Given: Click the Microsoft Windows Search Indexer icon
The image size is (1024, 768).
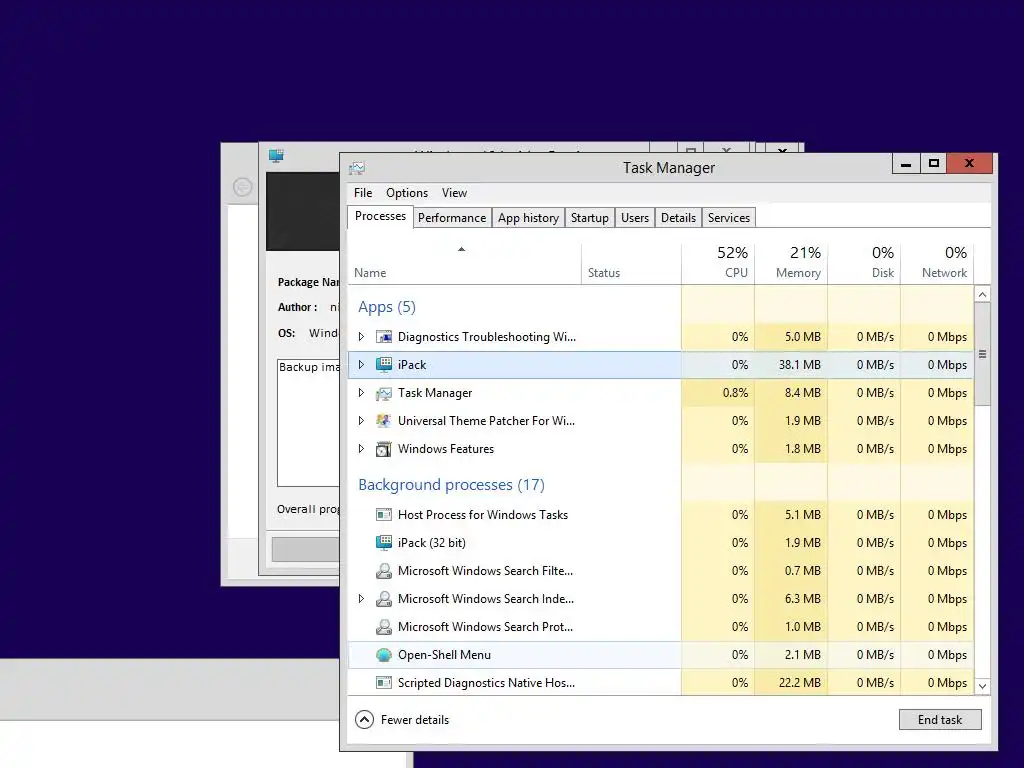Looking at the screenshot, I should click(x=384, y=599).
